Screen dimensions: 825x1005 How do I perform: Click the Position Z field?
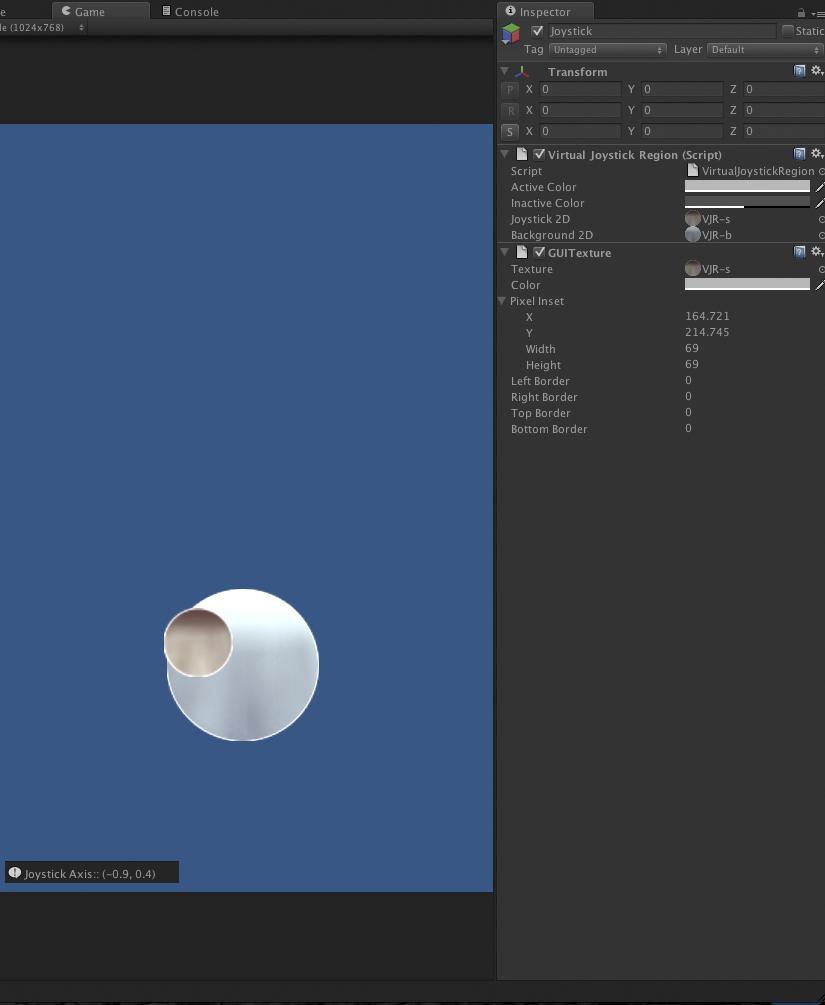click(x=785, y=90)
